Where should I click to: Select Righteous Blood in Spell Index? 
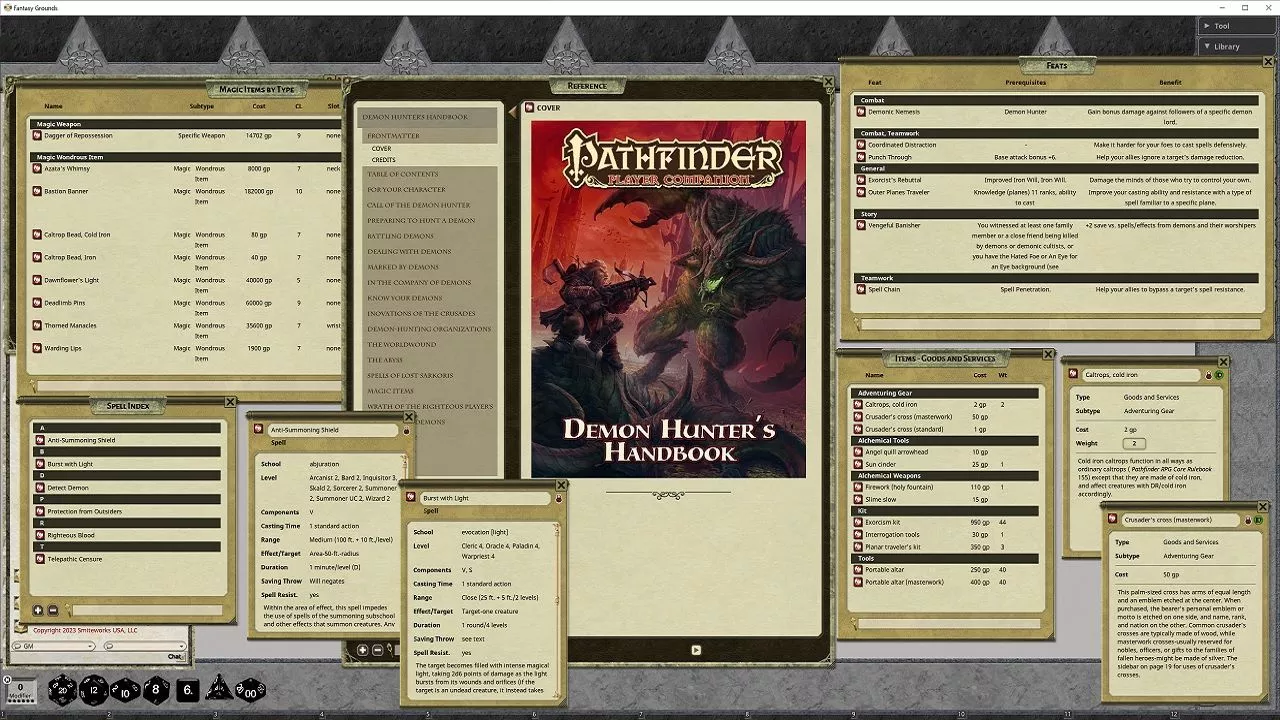tap(71, 535)
